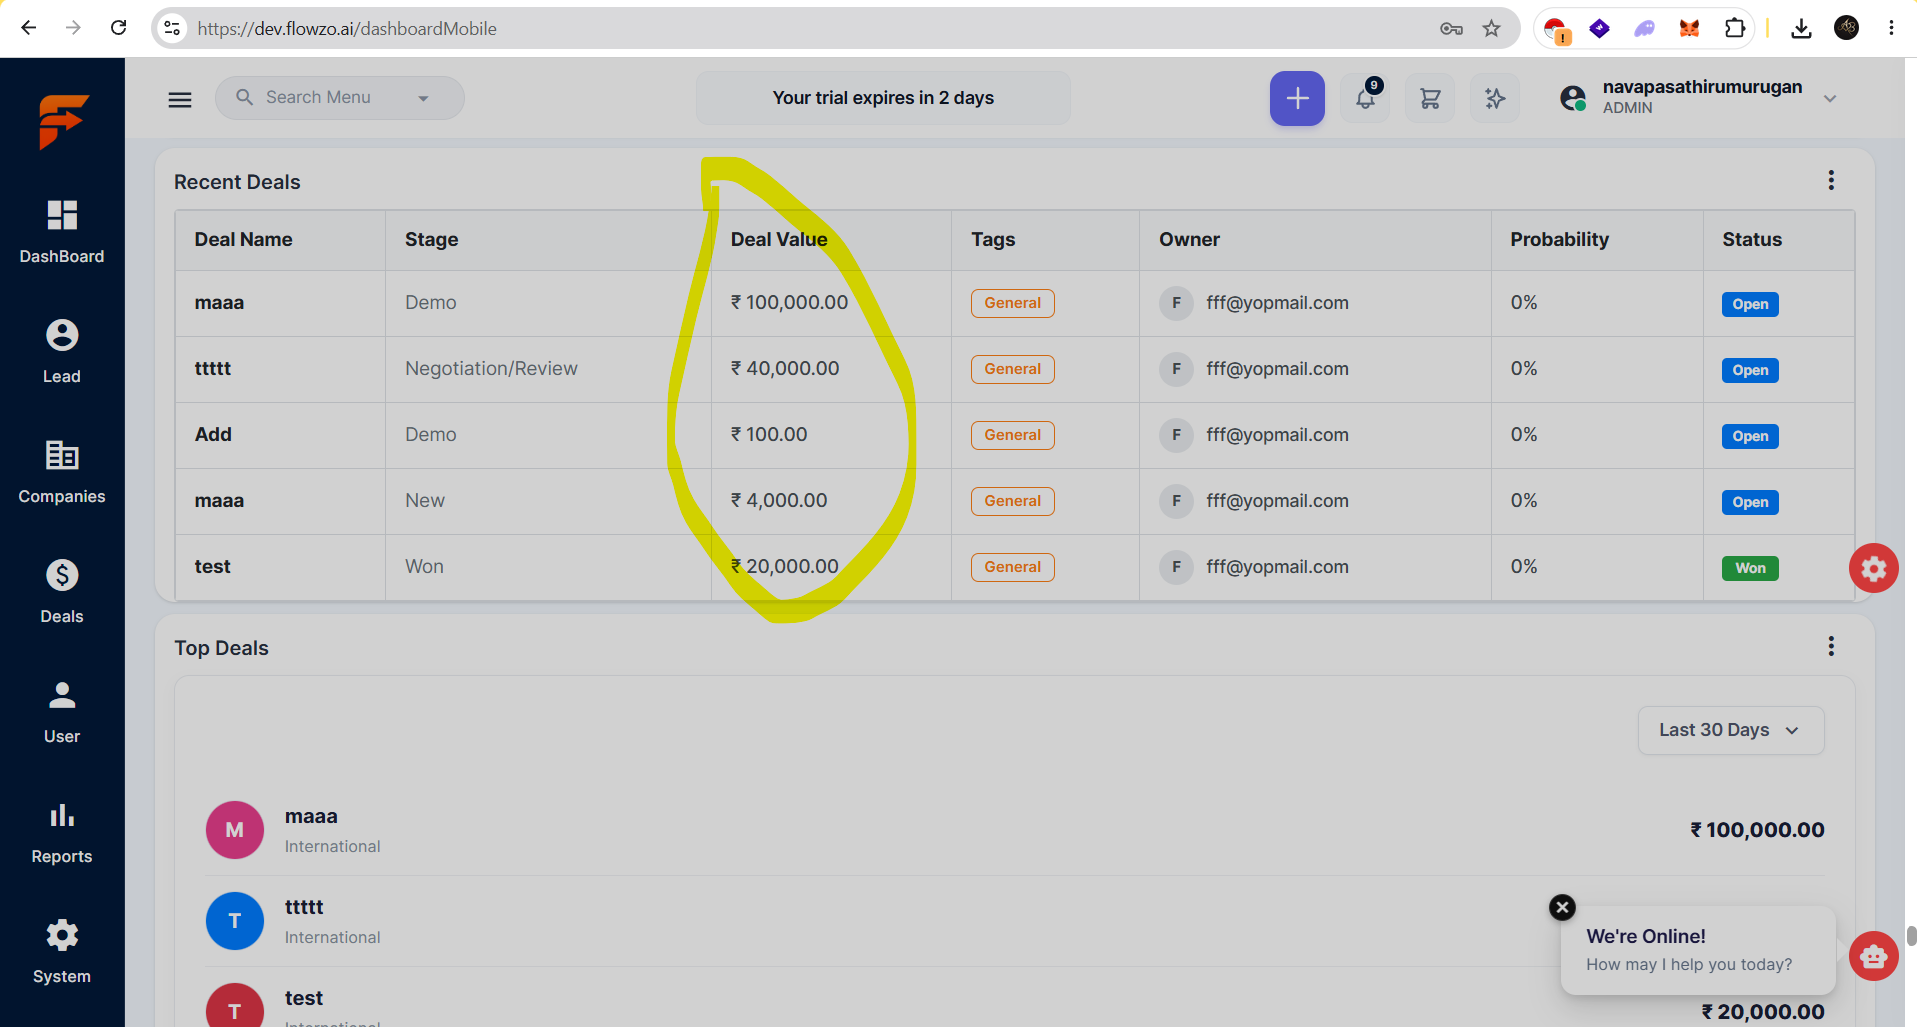Image resolution: width=1917 pixels, height=1027 pixels.
Task: Open the shopping cart icon
Action: (1430, 98)
